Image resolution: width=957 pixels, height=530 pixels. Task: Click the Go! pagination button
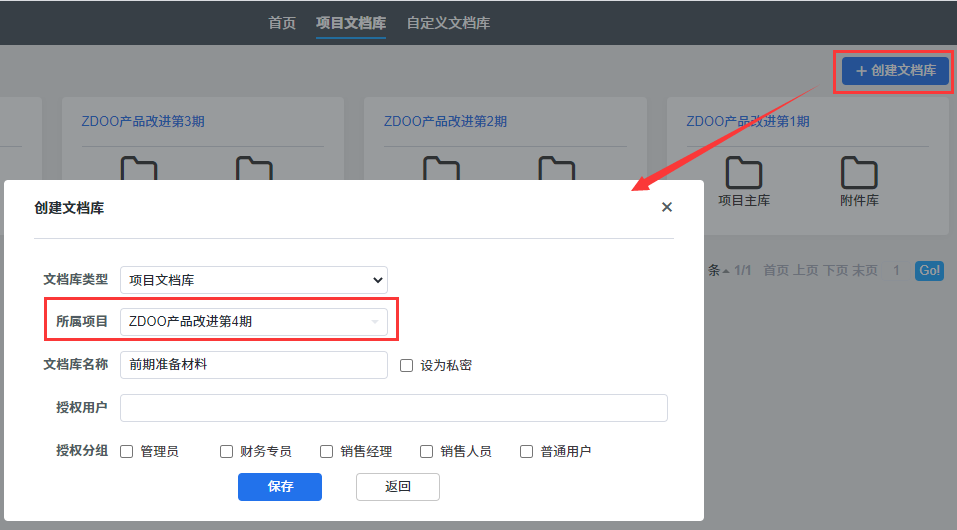pyautogui.click(x=929, y=271)
